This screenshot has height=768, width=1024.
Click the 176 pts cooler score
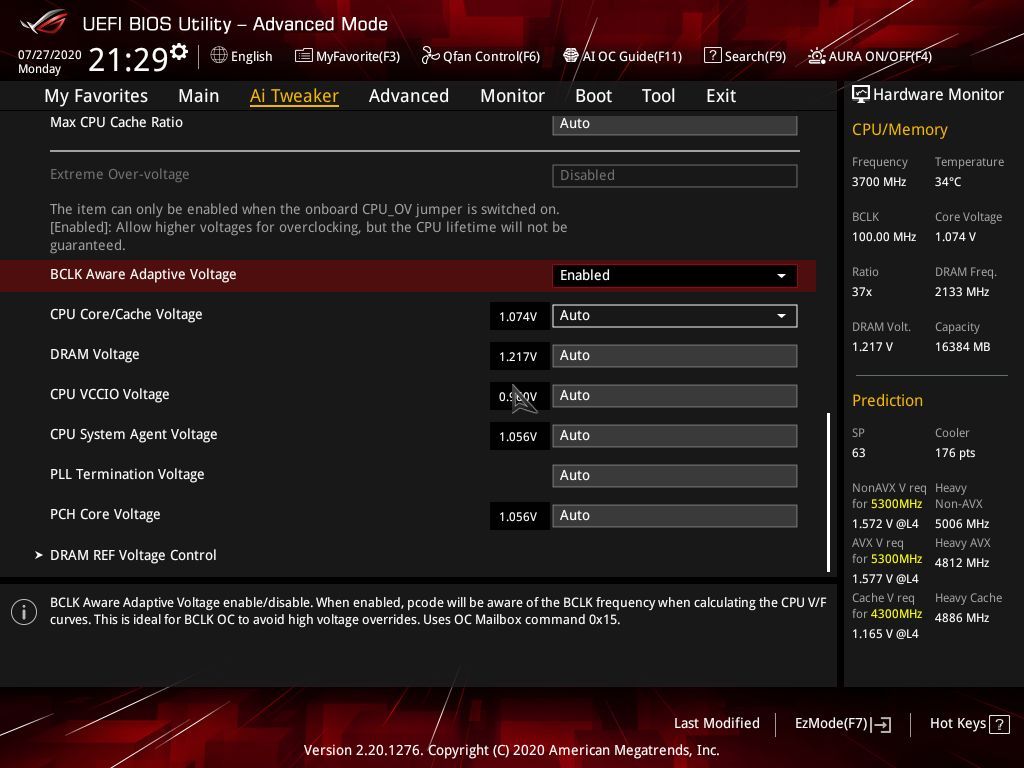955,453
